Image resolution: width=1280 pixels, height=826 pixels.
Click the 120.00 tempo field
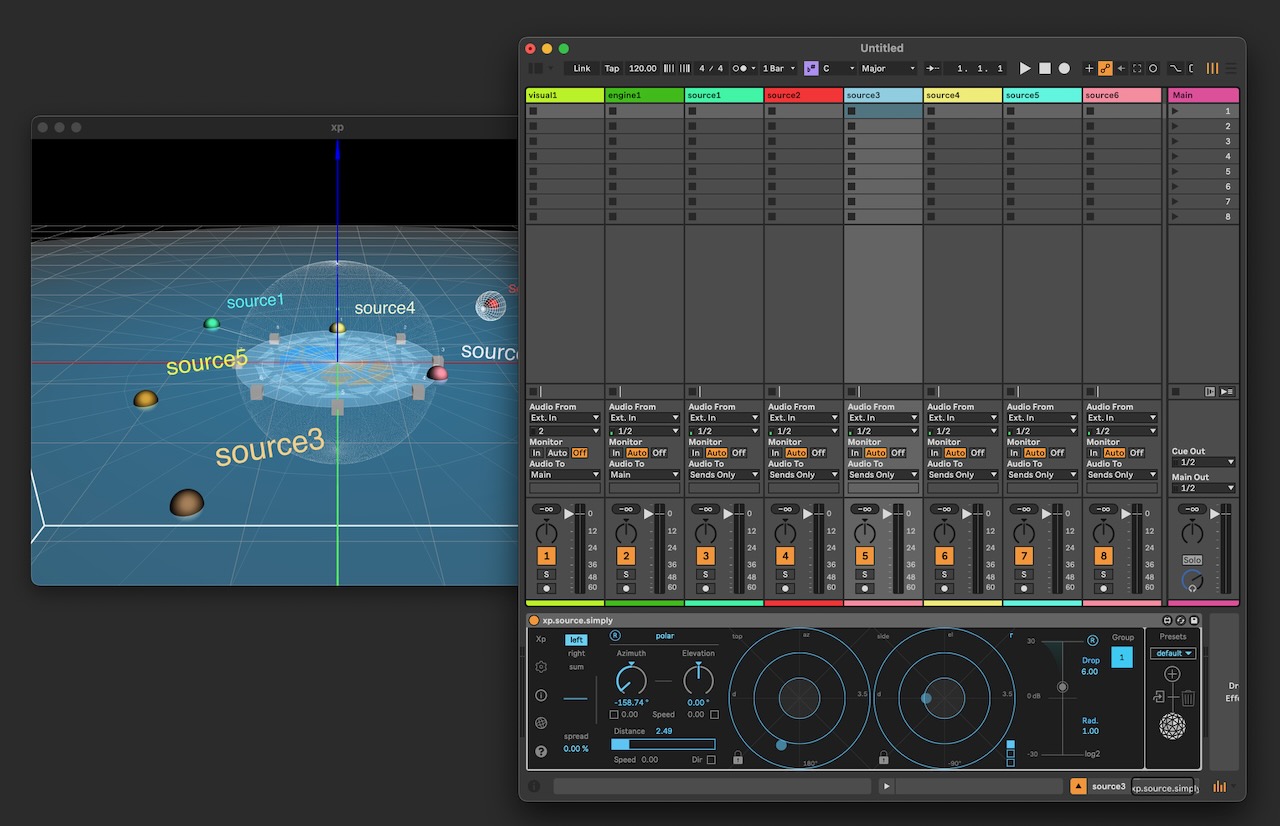tap(643, 68)
